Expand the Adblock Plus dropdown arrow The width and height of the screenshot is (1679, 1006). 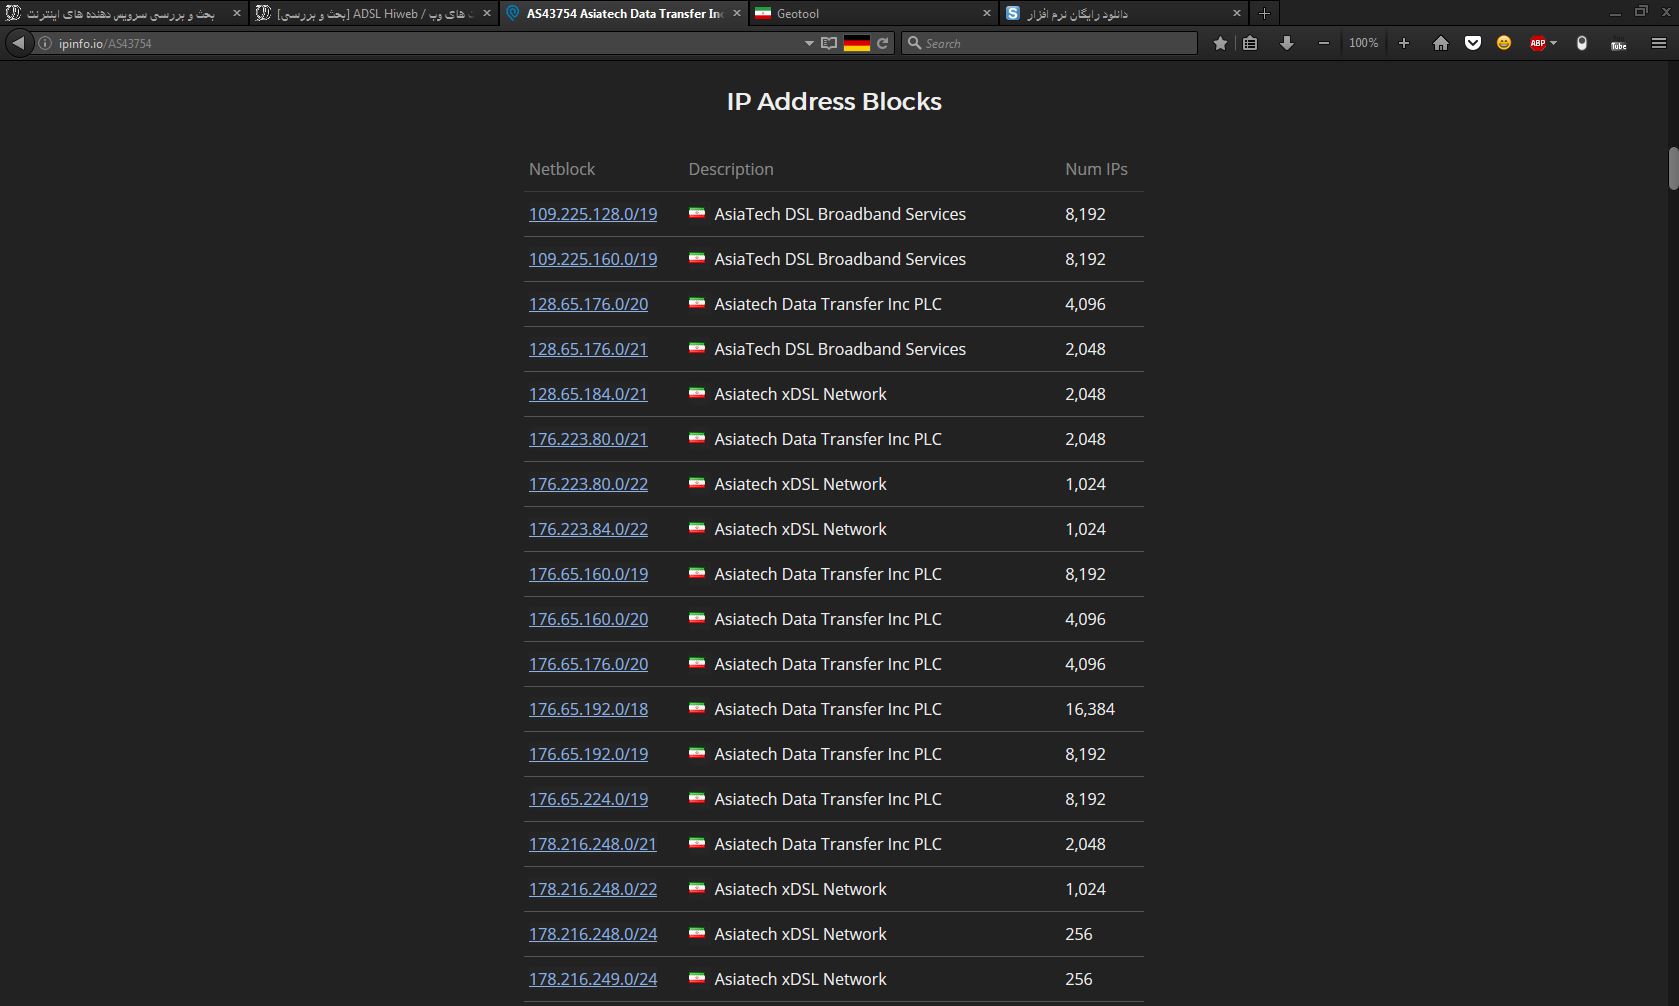tap(1553, 43)
